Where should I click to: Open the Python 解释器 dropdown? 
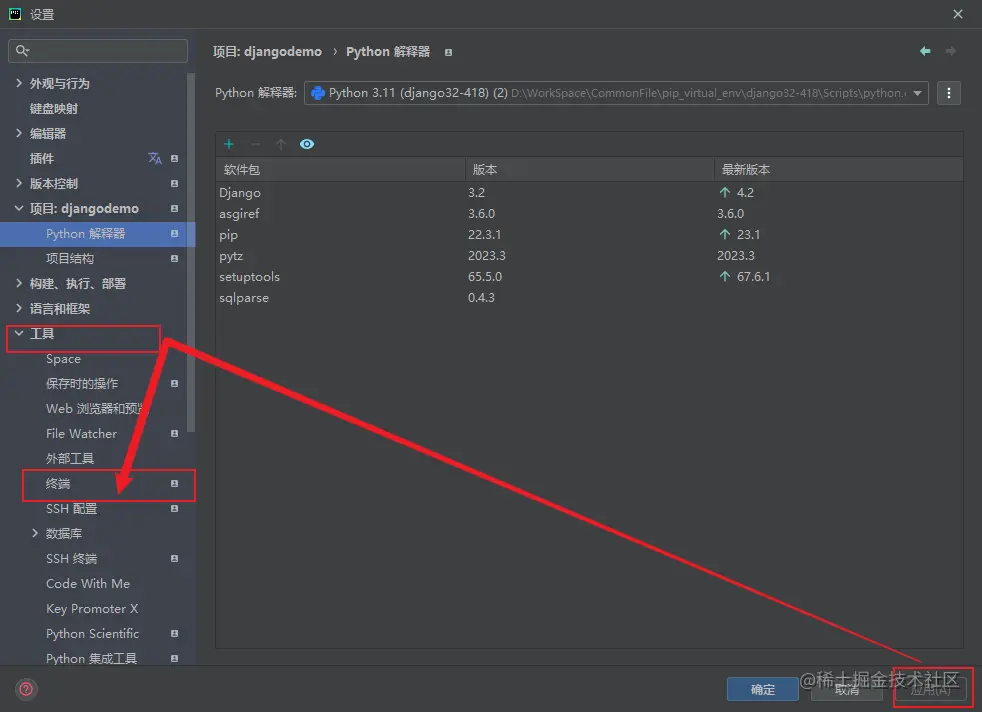tap(616, 93)
